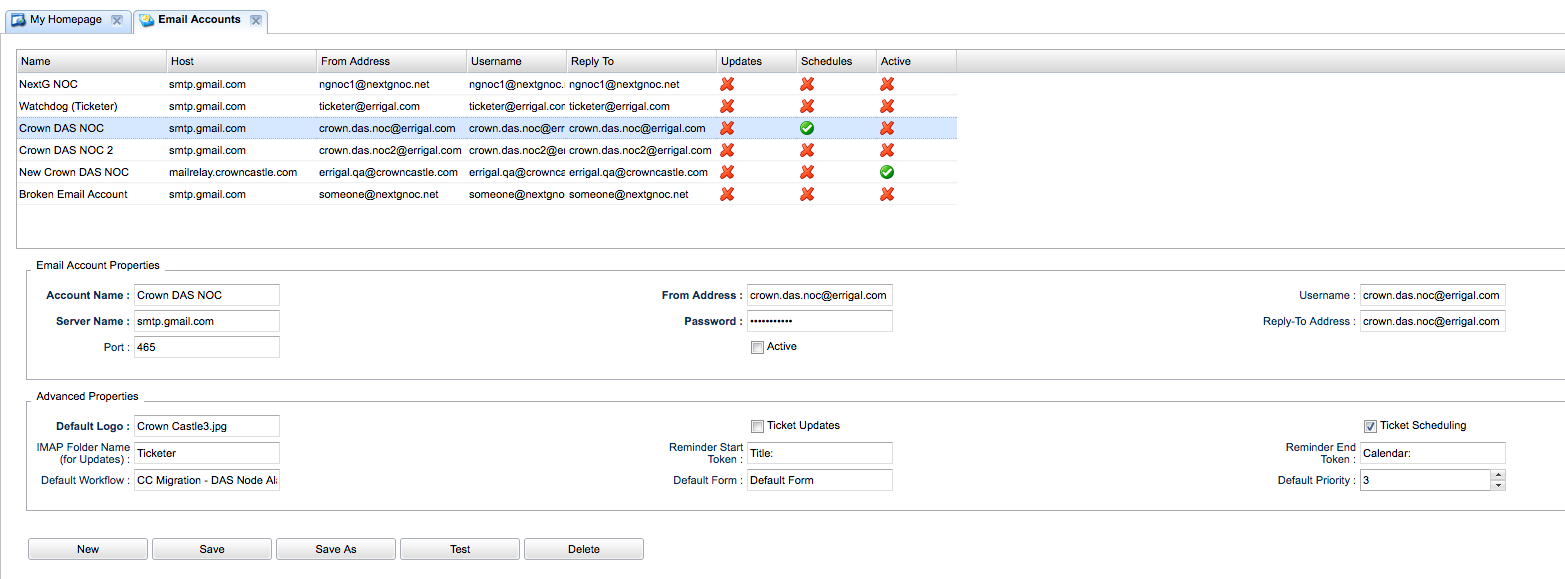Click the green Schedules checkmark for Crown DAS NOC
The height and width of the screenshot is (579, 1565).
(x=807, y=128)
